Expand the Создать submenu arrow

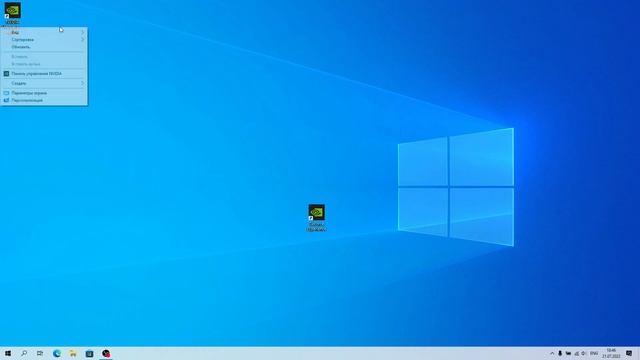coord(82,83)
